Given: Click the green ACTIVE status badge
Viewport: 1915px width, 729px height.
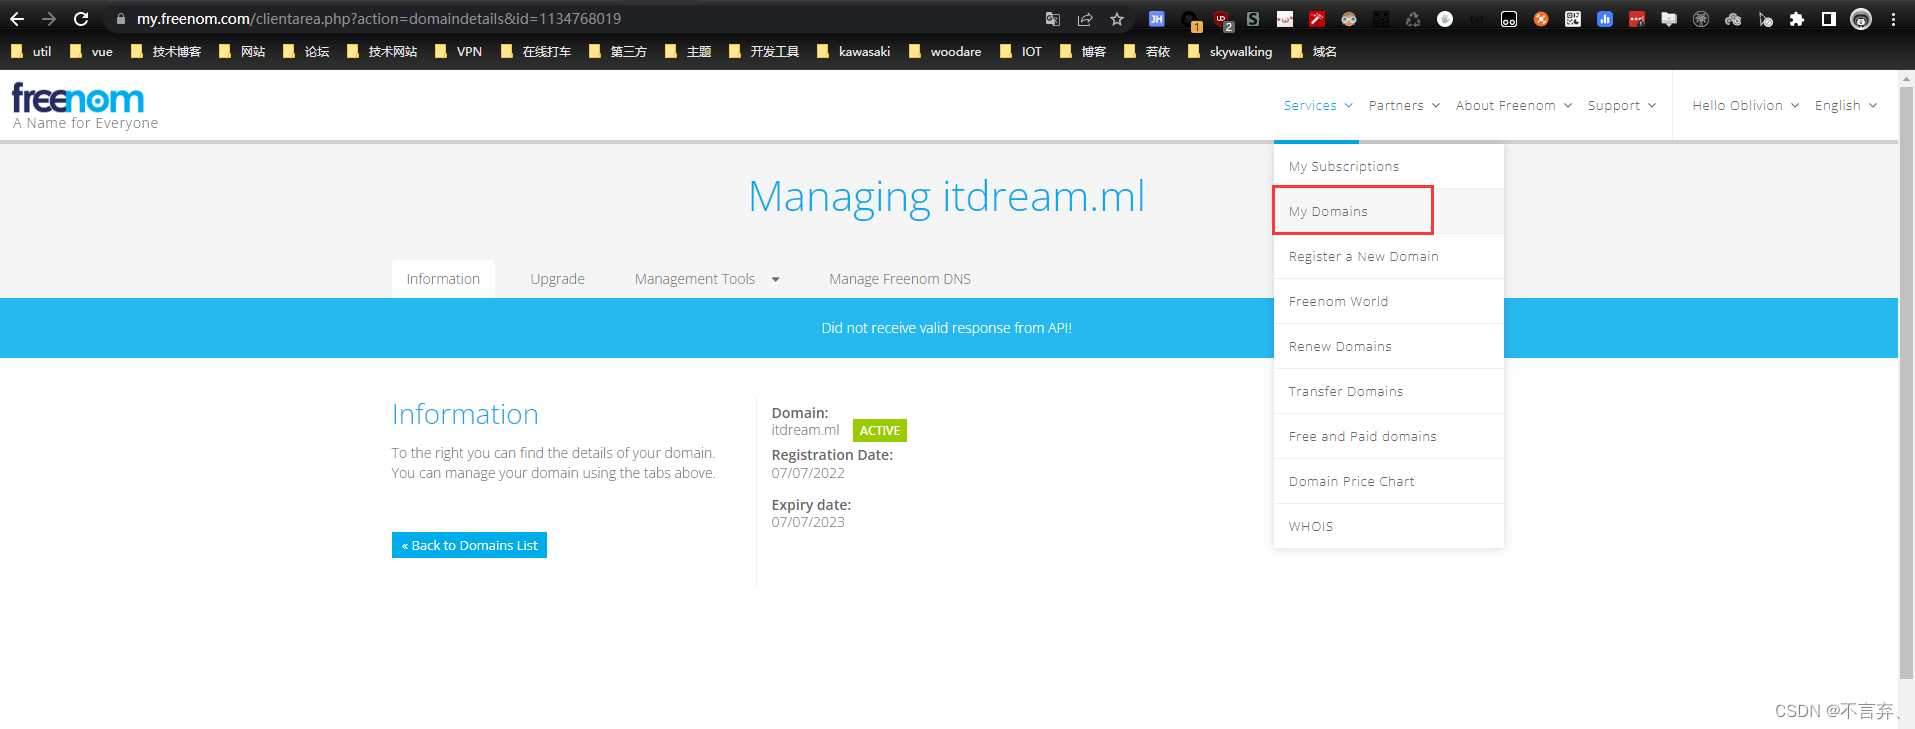Looking at the screenshot, I should pyautogui.click(x=880, y=430).
